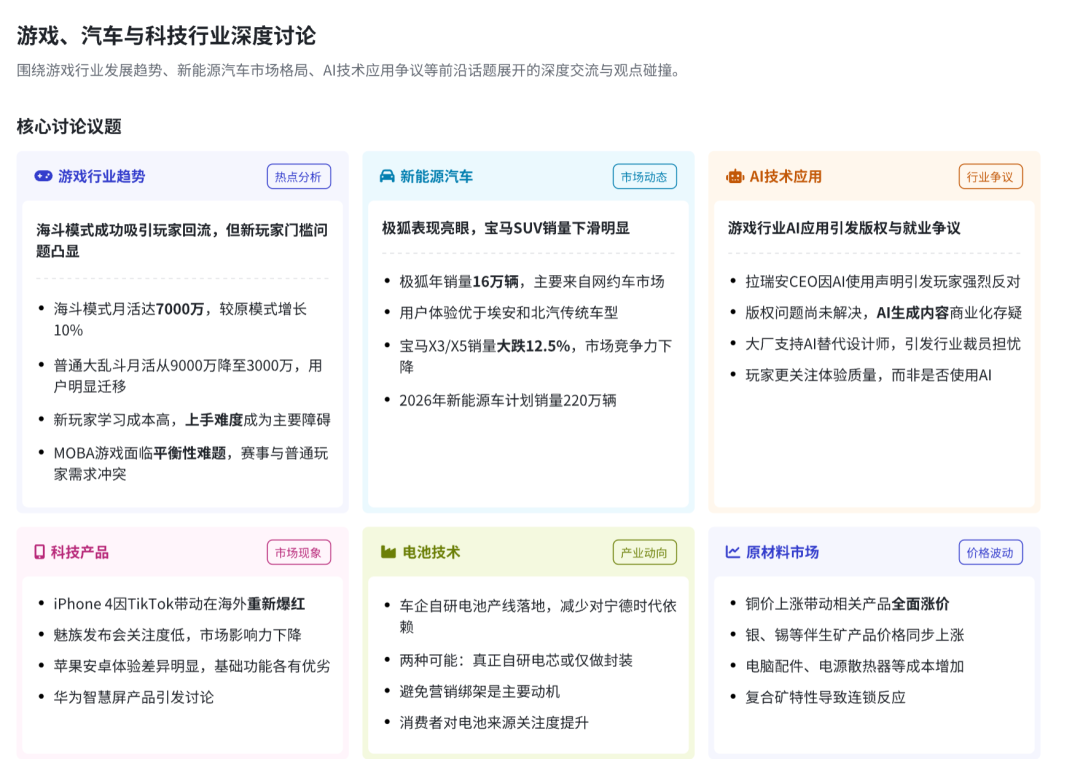The height and width of the screenshot is (759, 1080).
Task: Click the headline 极狐表现亮眼，宝马SUV销量下滑明显
Action: click(x=506, y=228)
